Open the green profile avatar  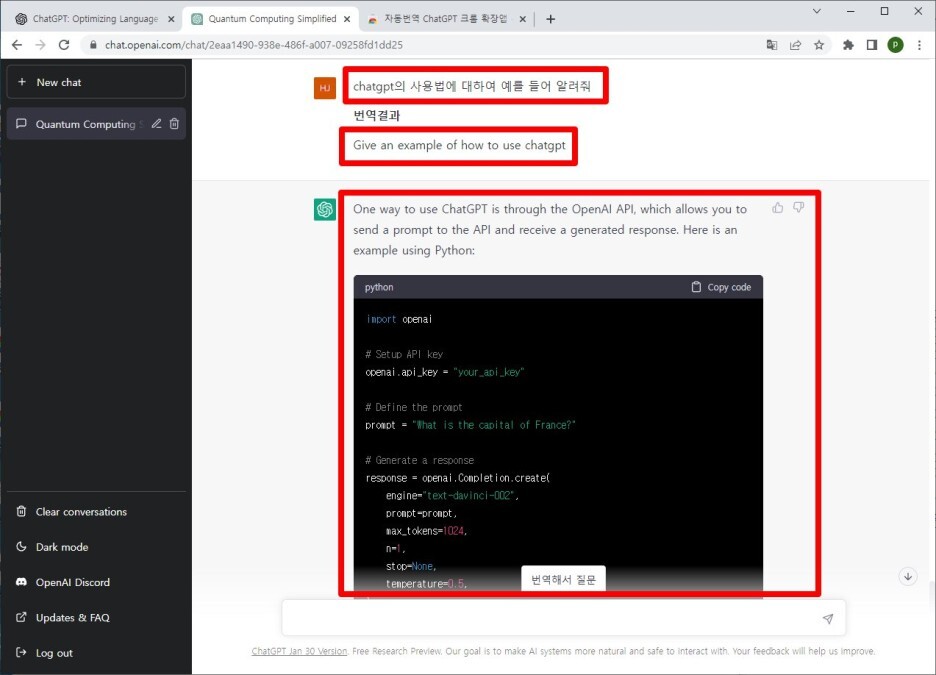895,45
